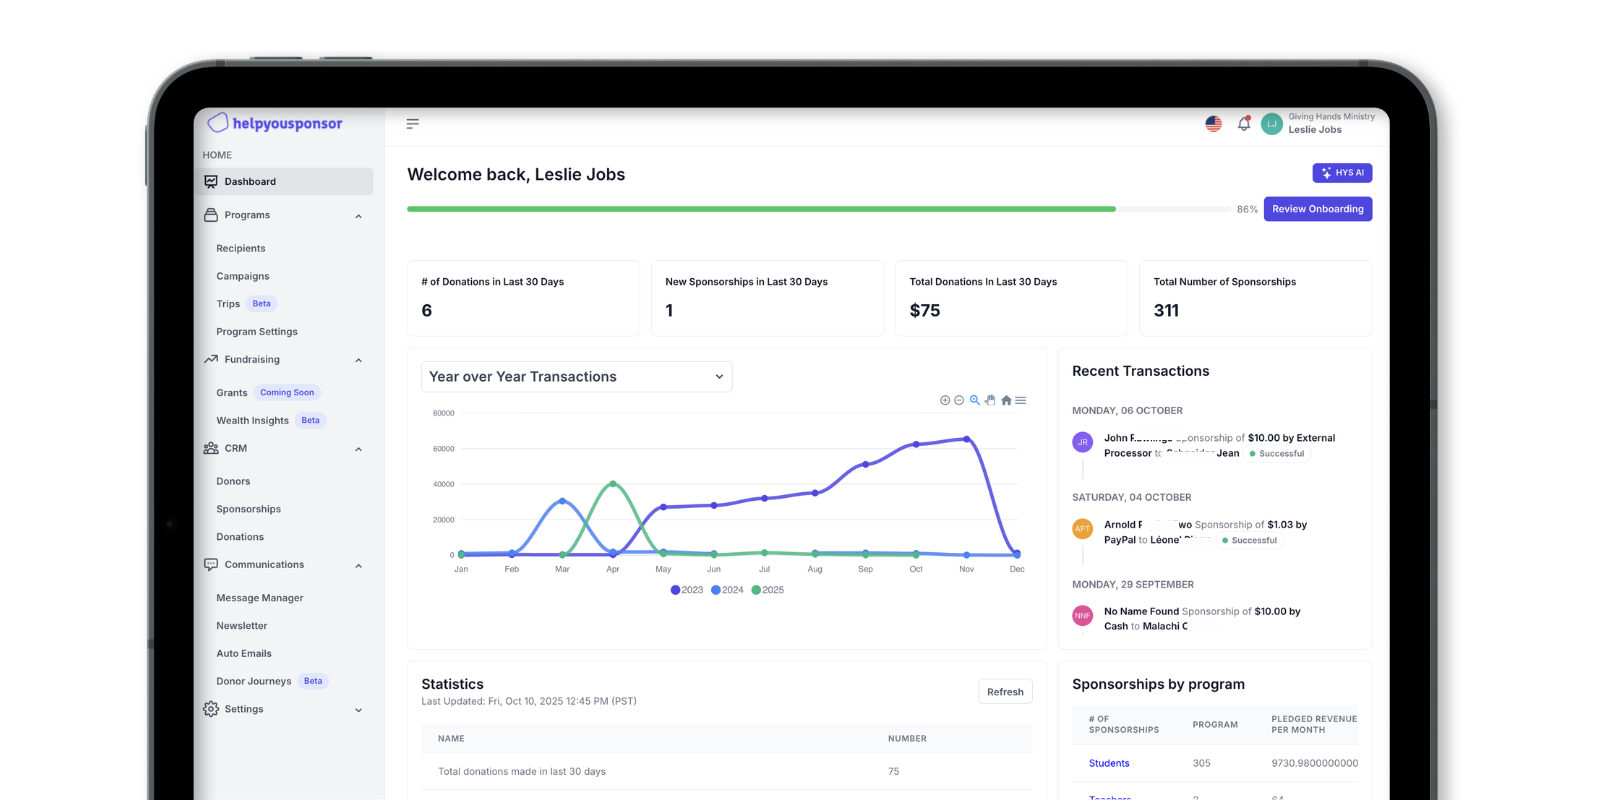Expand the Settings sidebar section

(358, 710)
